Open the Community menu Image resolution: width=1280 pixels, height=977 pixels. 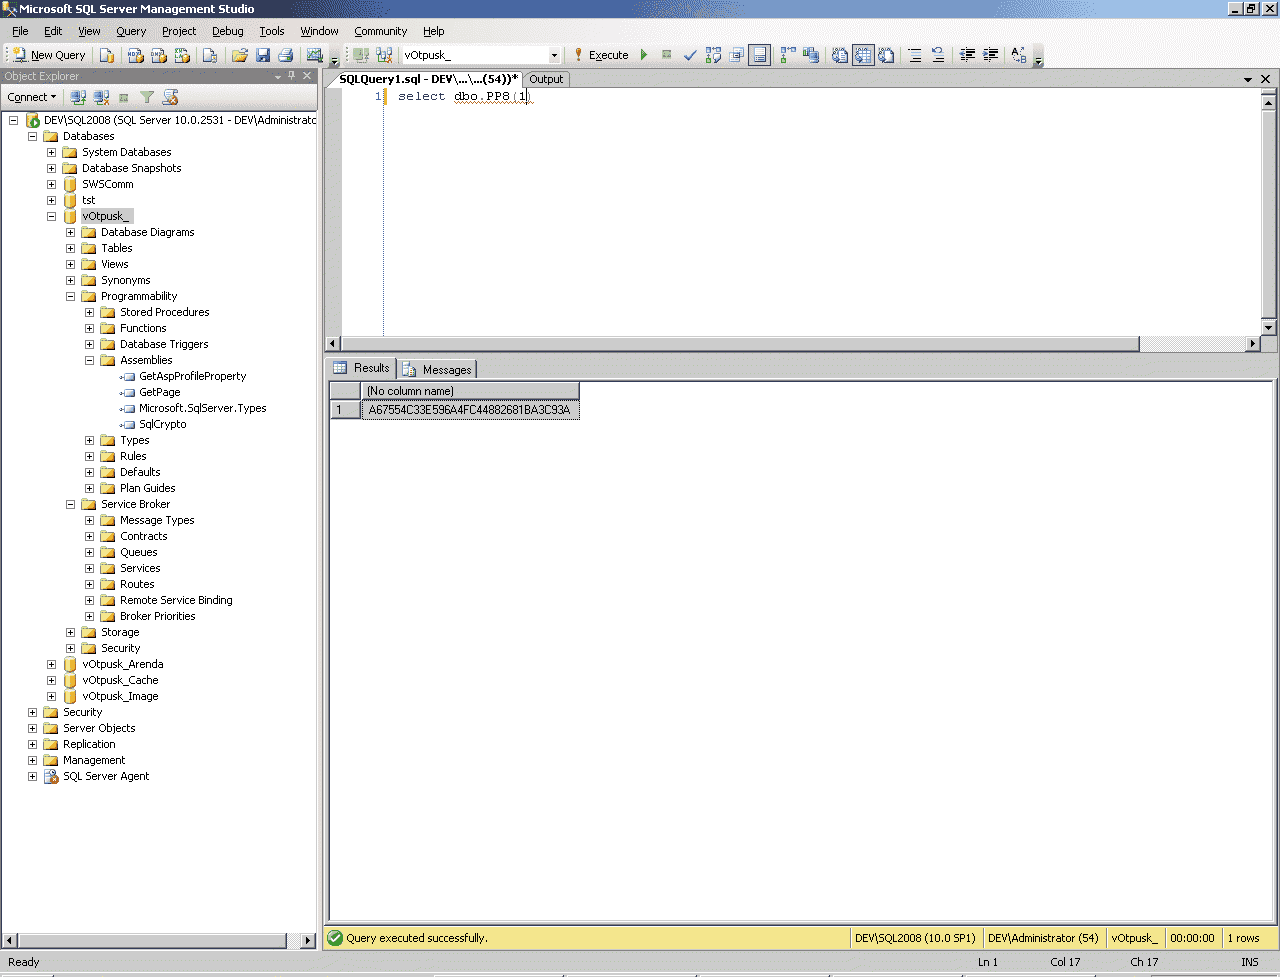(381, 31)
